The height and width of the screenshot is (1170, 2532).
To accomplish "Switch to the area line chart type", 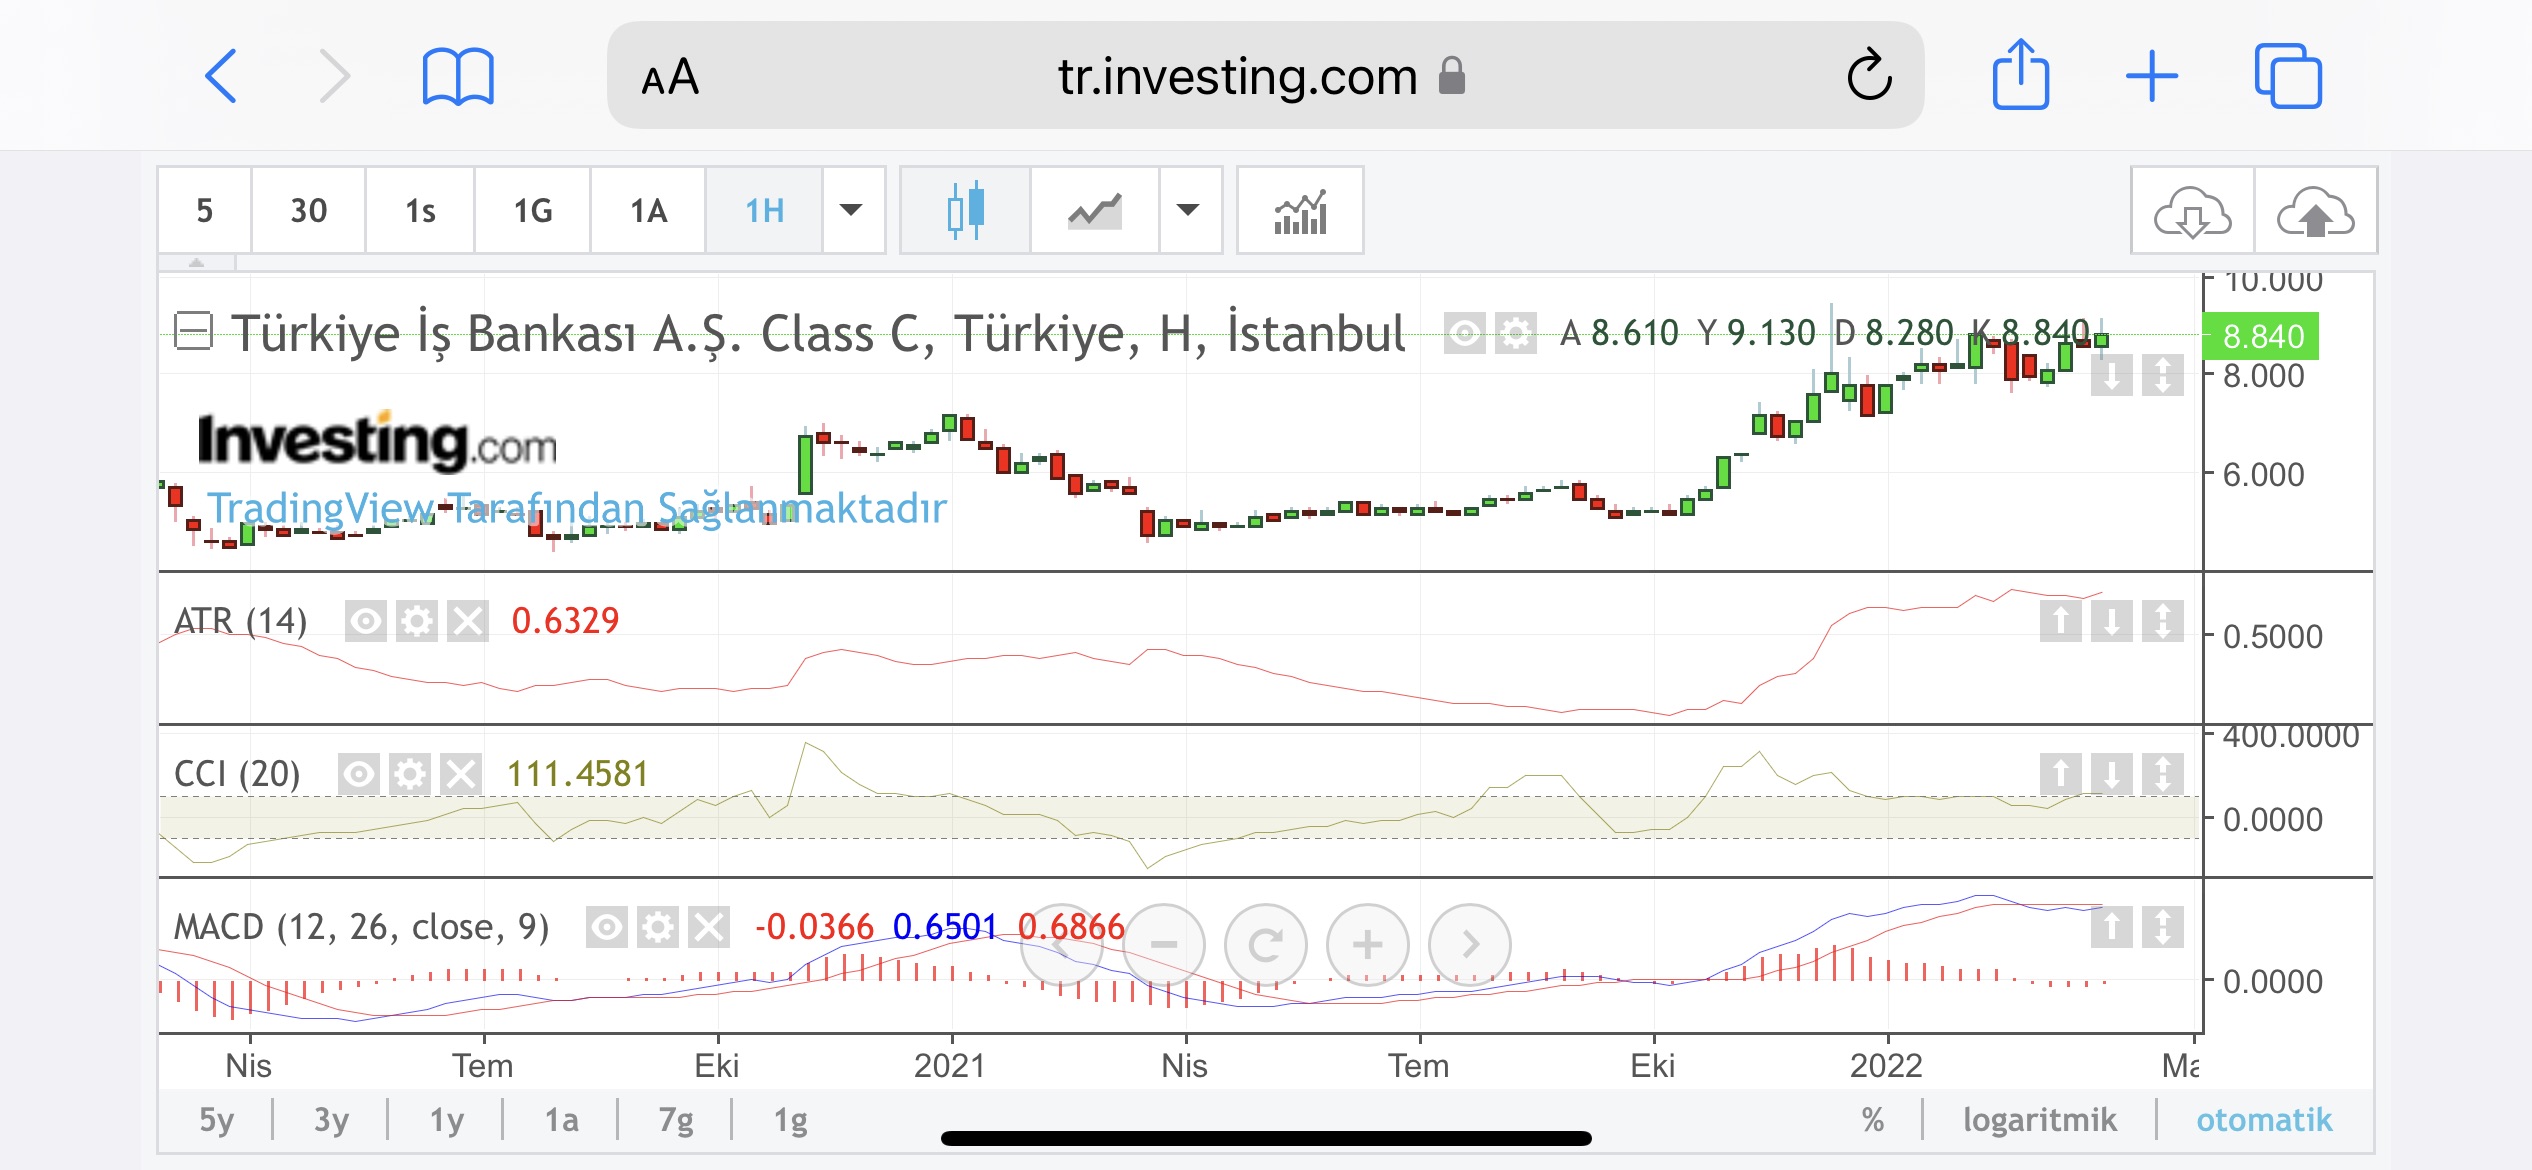I will (x=1095, y=210).
